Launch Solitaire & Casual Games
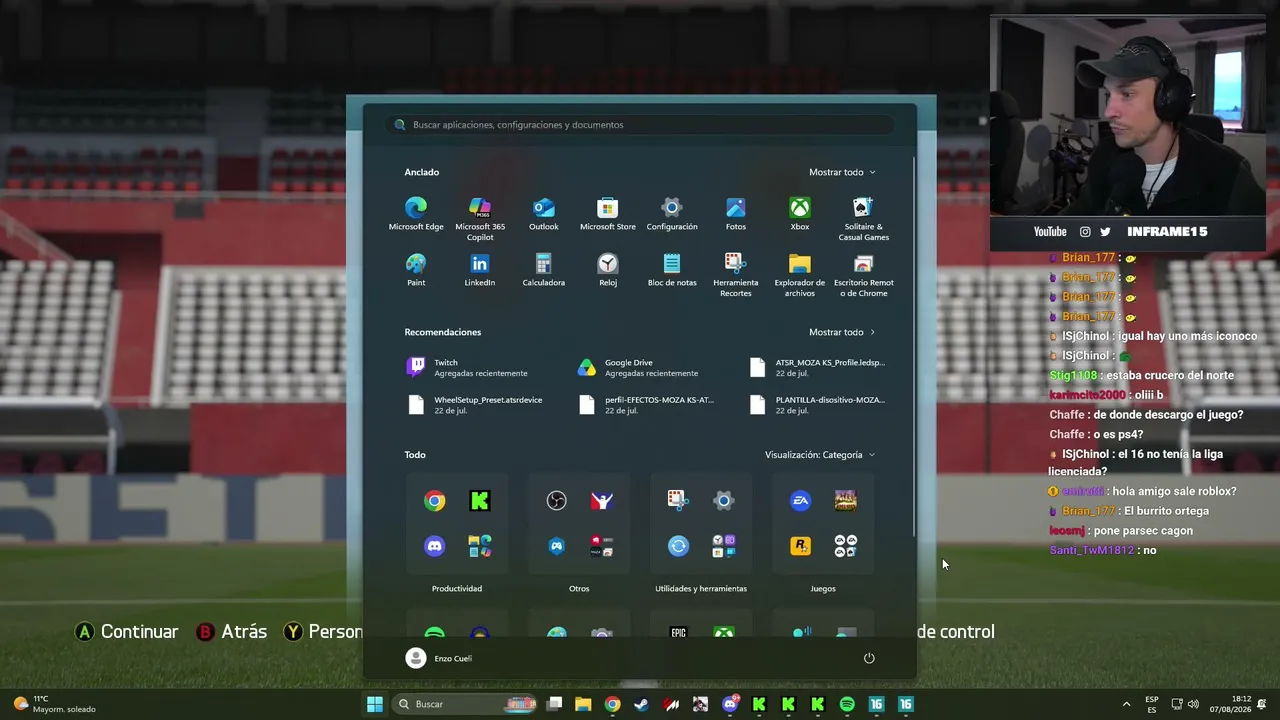 (x=864, y=219)
